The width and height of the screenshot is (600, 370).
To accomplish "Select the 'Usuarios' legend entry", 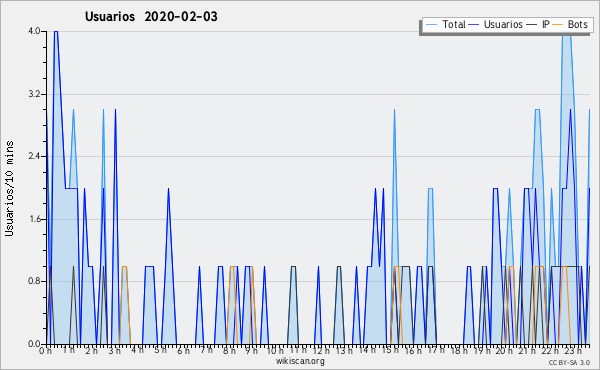I will click(503, 24).
